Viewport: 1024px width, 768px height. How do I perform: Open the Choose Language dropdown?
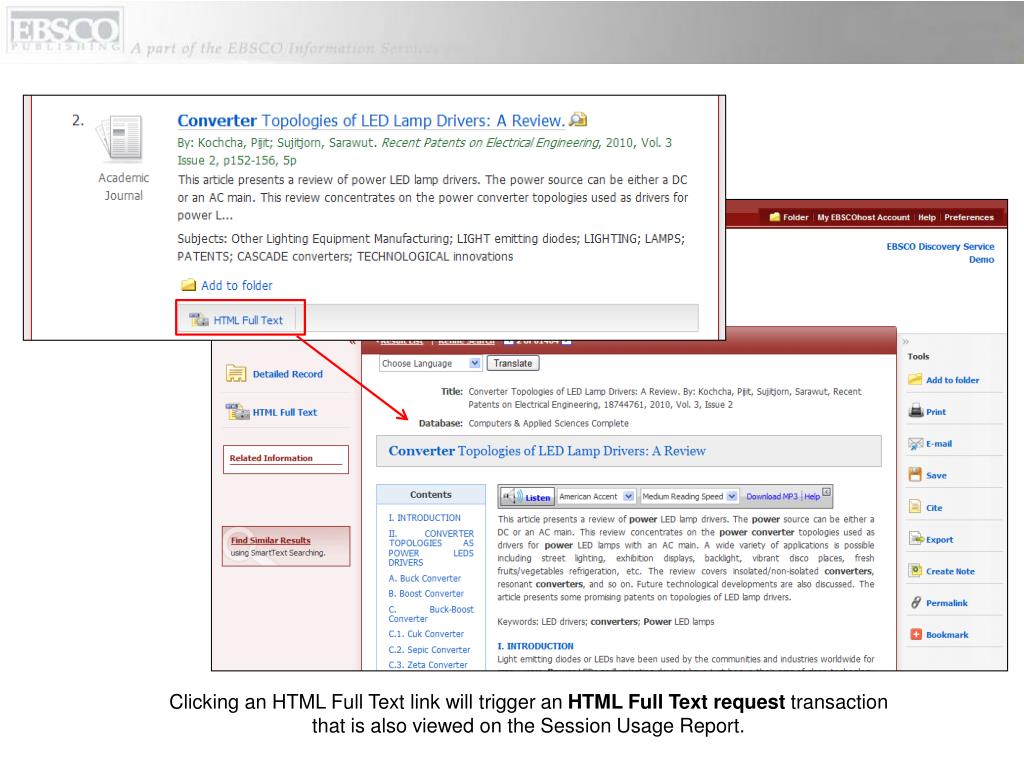[430, 363]
